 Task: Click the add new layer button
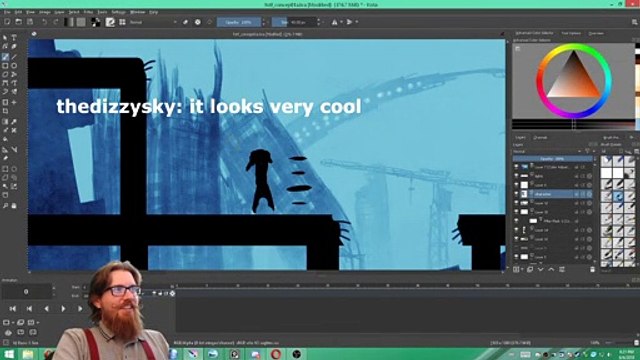(x=516, y=269)
